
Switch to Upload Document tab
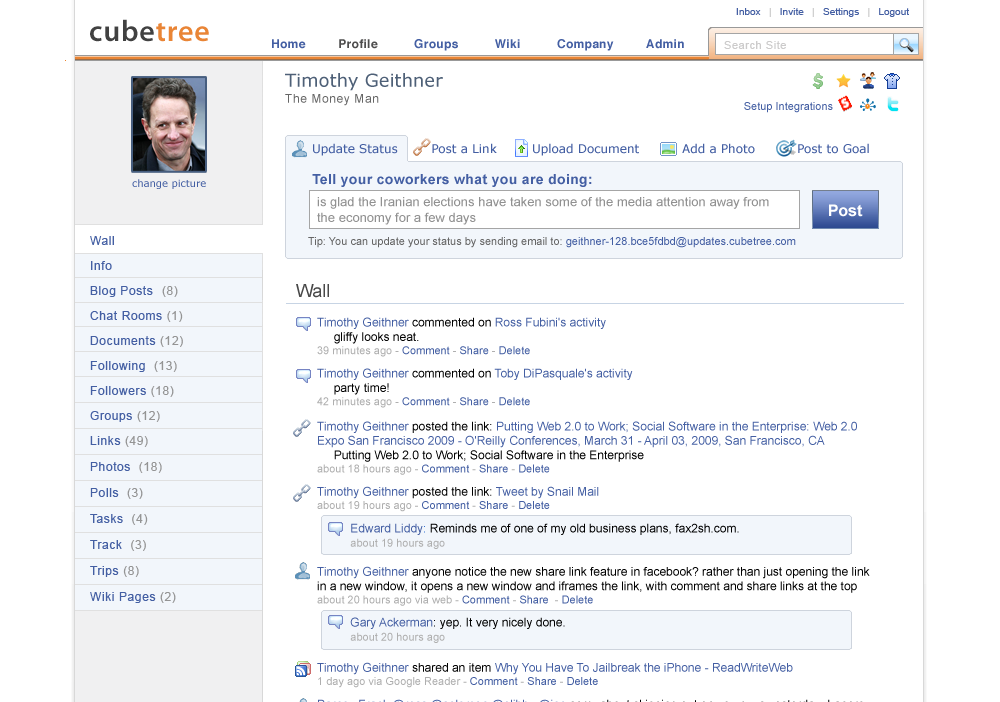pyautogui.click(x=577, y=149)
